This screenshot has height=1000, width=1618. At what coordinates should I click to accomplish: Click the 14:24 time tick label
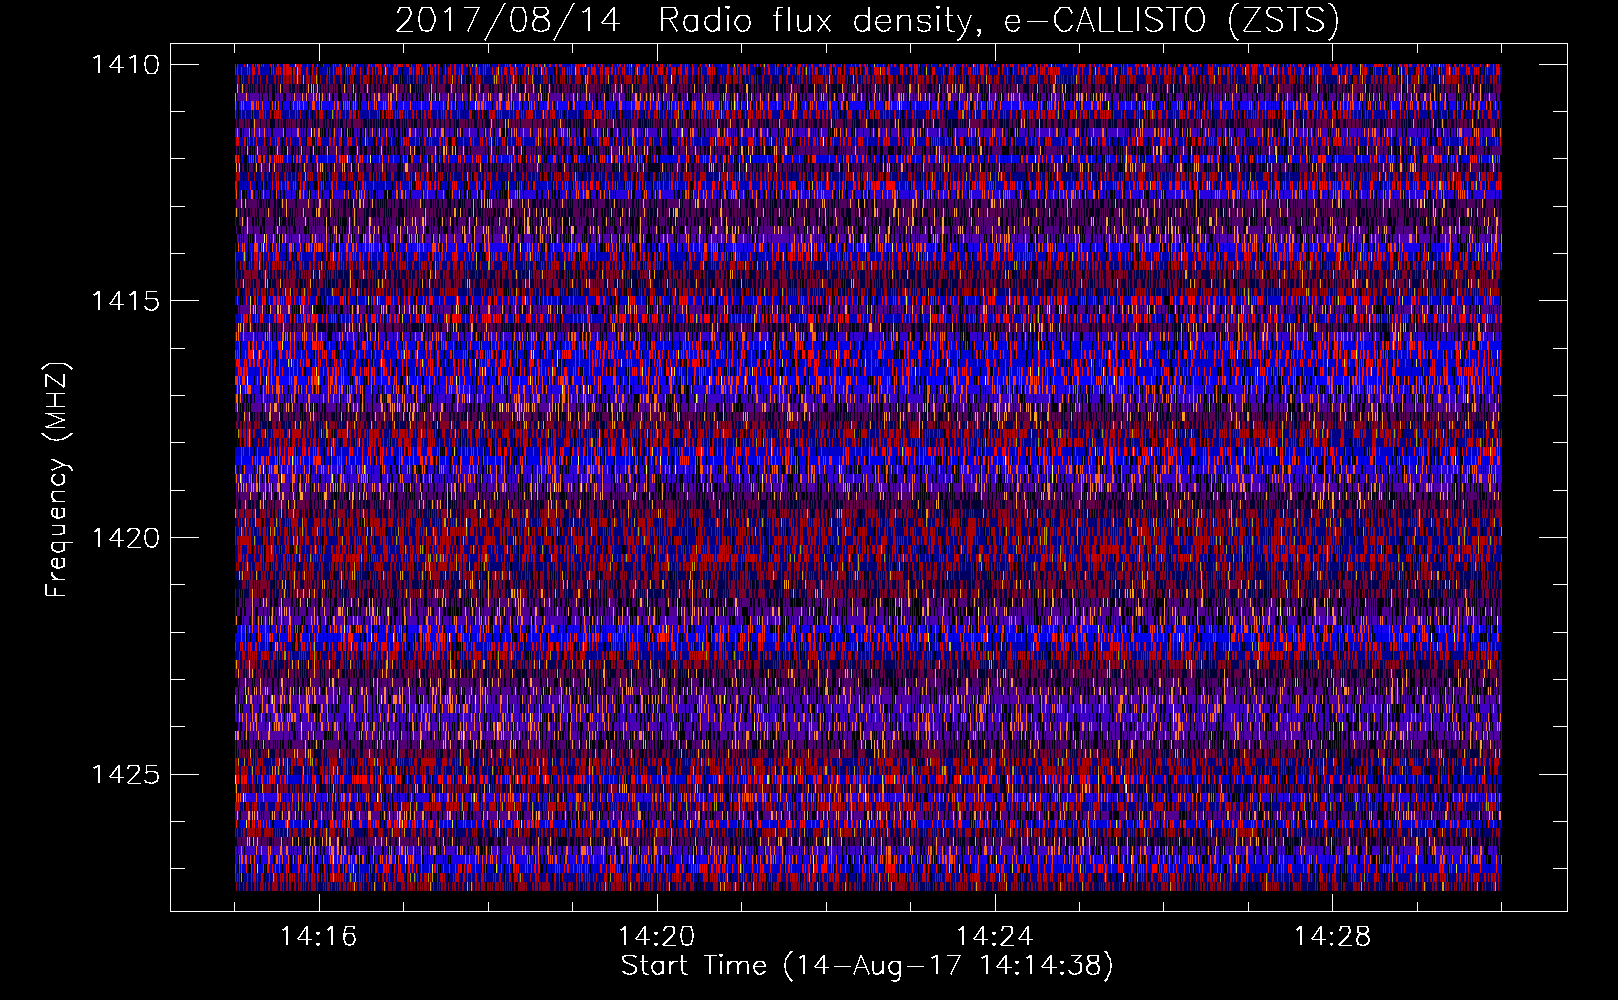pos(994,937)
